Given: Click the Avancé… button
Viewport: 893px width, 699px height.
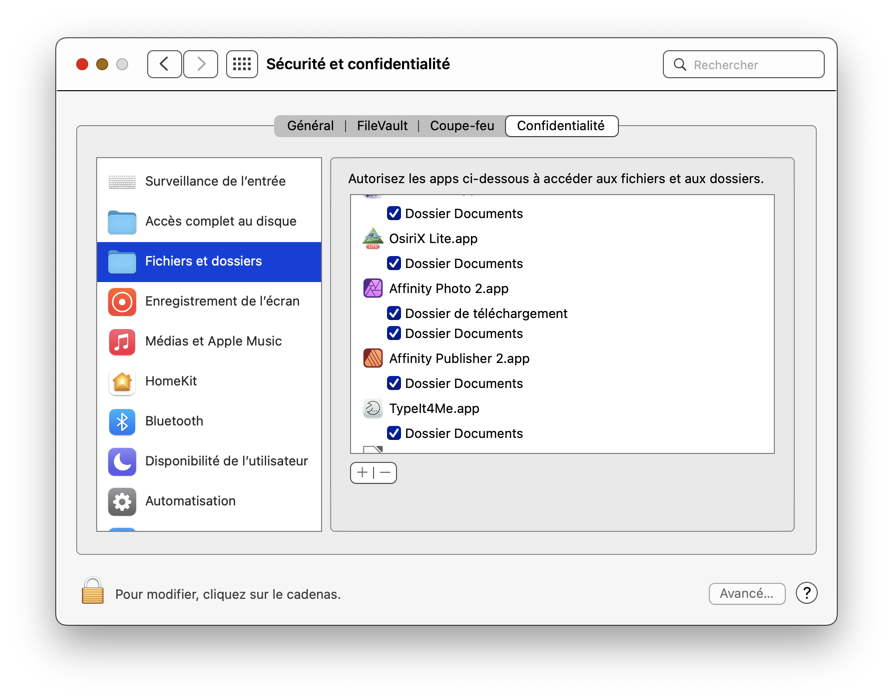Looking at the screenshot, I should click(x=747, y=593).
